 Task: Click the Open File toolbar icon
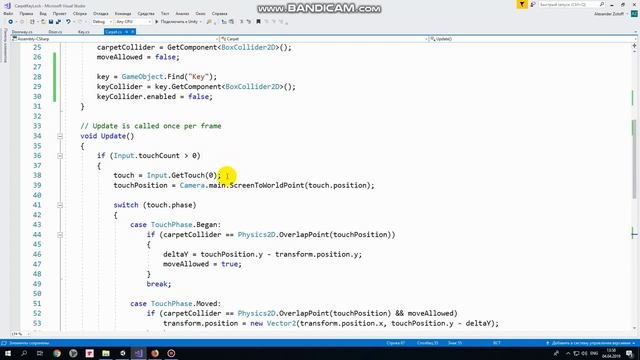[43, 22]
